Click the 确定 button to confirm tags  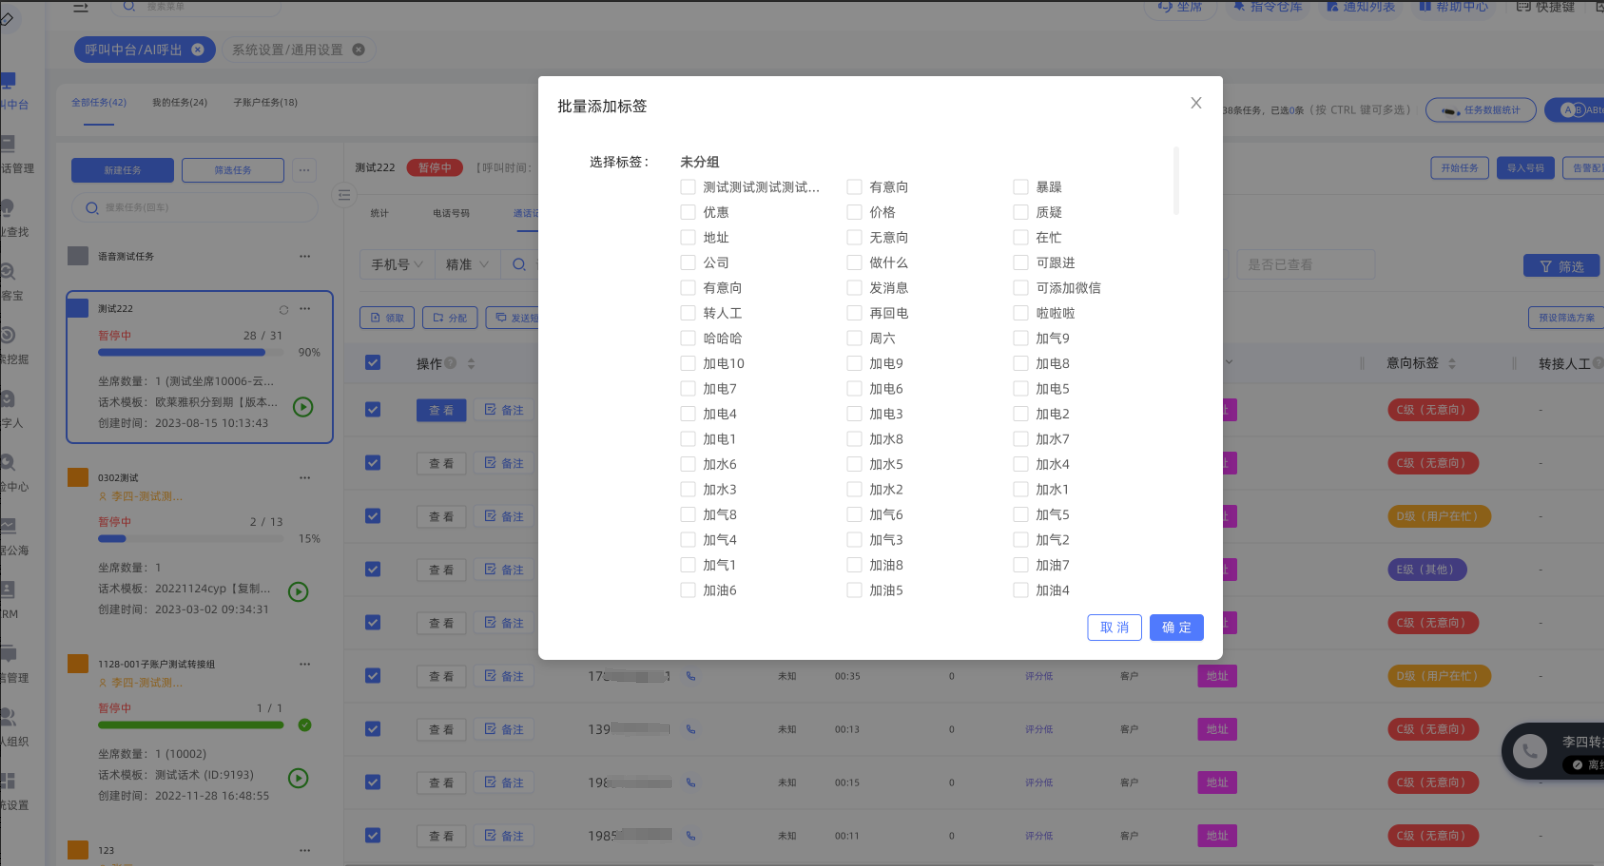1176,628
